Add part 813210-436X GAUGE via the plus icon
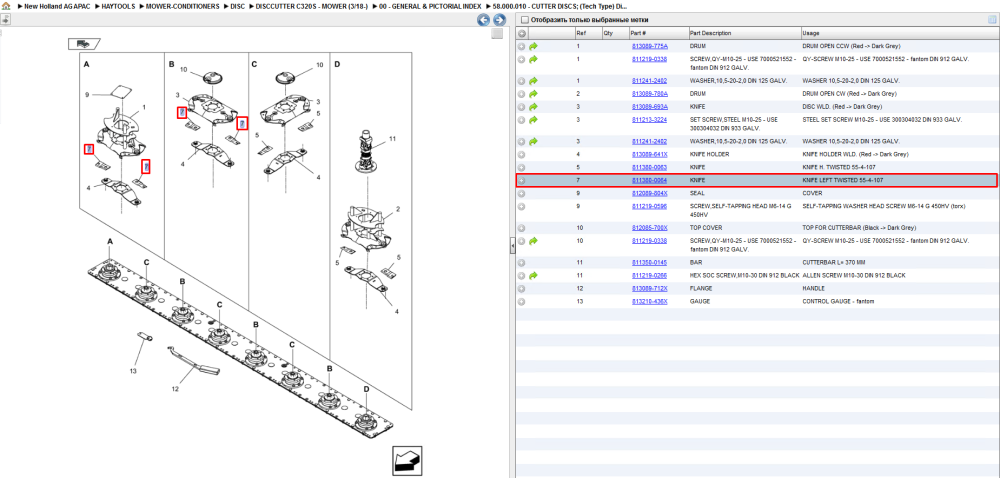The height and width of the screenshot is (478, 1000). (x=522, y=301)
